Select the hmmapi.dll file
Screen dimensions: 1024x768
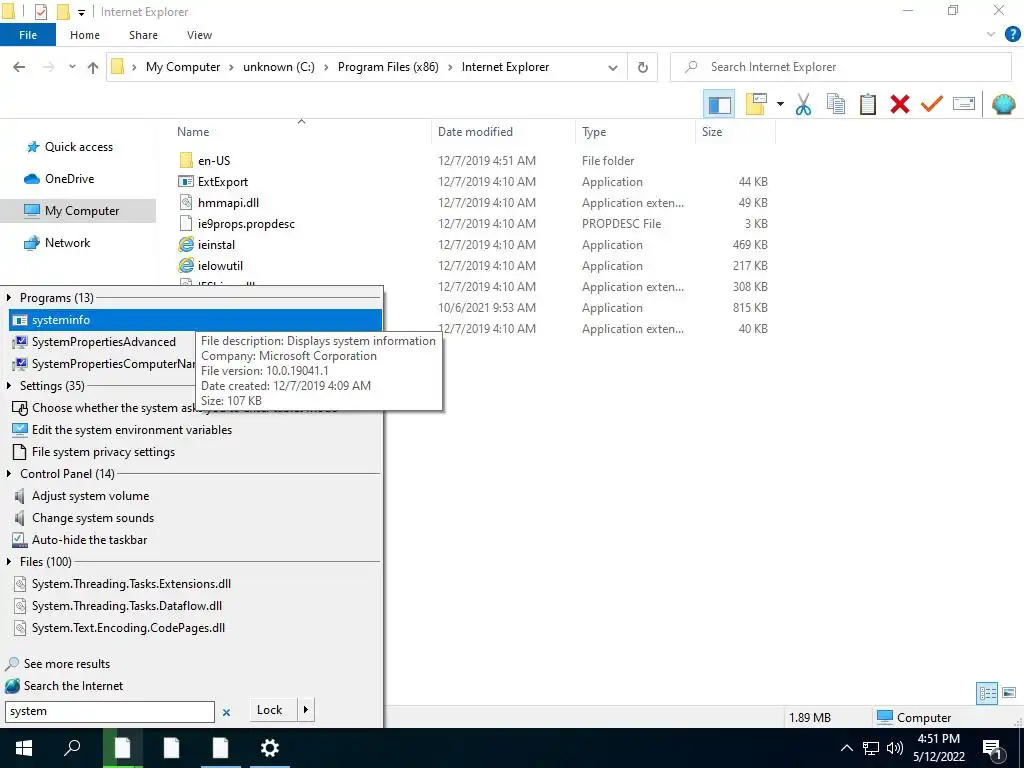click(x=228, y=202)
